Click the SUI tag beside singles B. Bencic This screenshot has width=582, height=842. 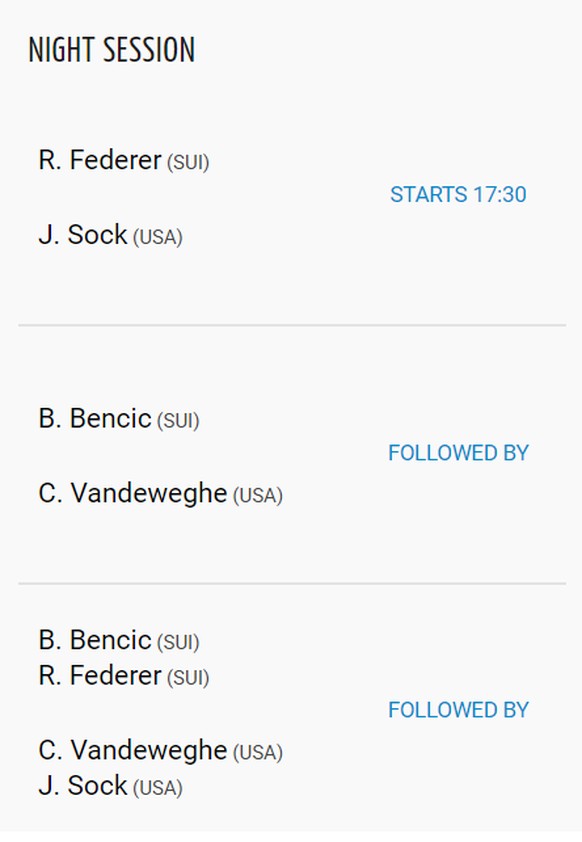pos(178,420)
